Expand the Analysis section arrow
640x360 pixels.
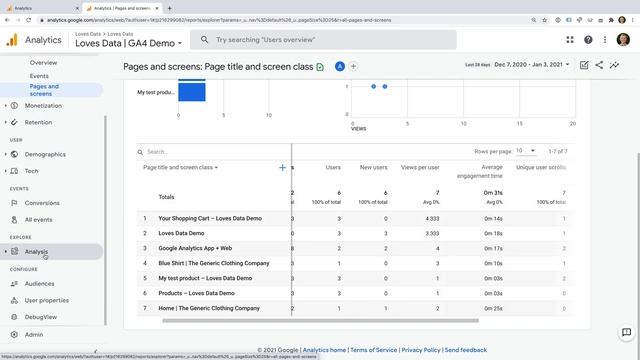(x=6, y=252)
